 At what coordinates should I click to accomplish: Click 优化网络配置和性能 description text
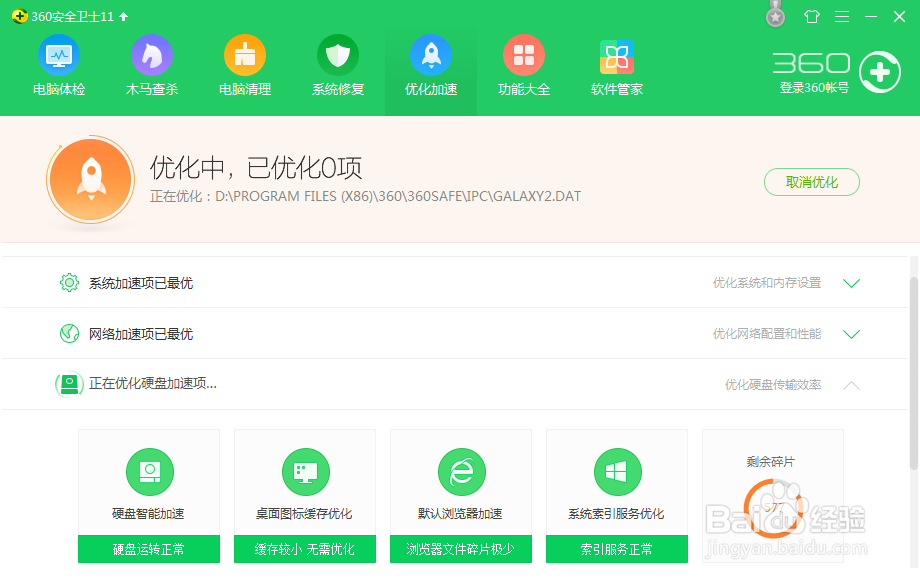pyautogui.click(x=767, y=334)
